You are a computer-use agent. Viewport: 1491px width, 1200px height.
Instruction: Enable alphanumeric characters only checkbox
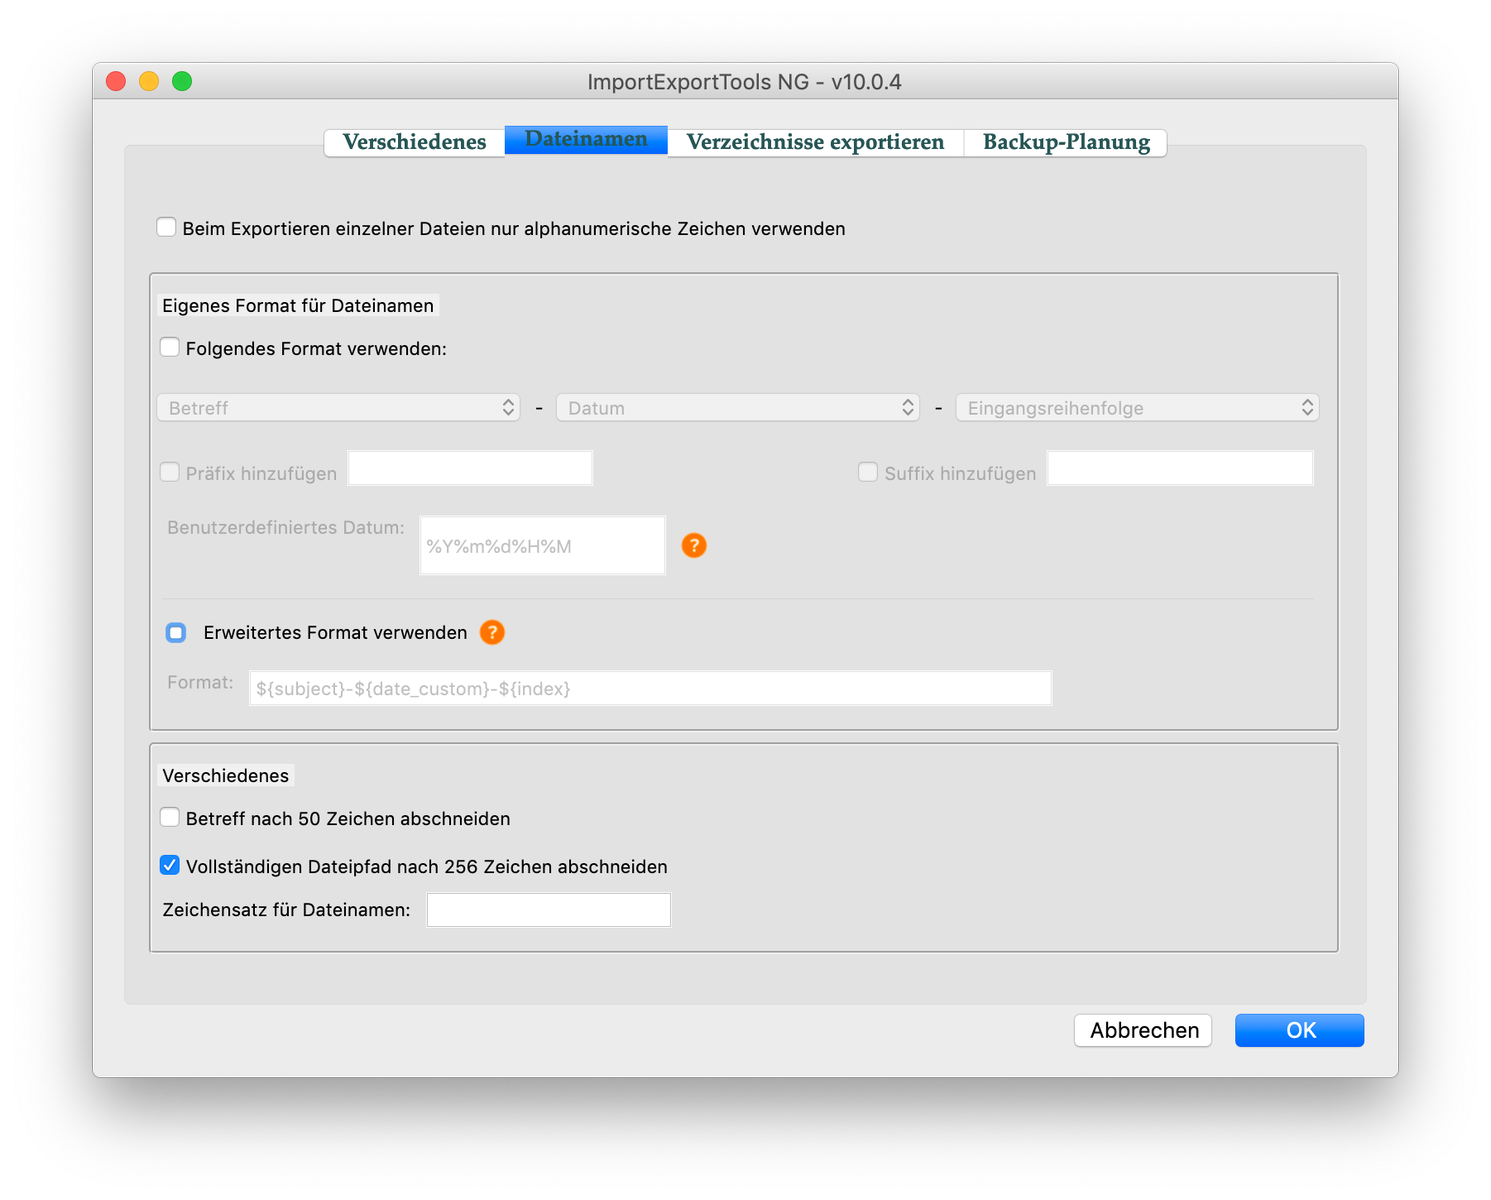point(167,228)
